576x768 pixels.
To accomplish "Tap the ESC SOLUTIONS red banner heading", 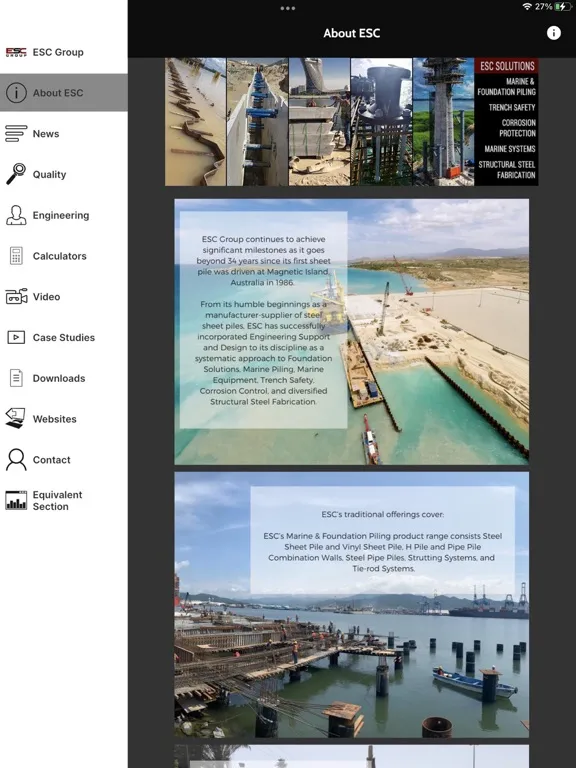I will [506, 66].
